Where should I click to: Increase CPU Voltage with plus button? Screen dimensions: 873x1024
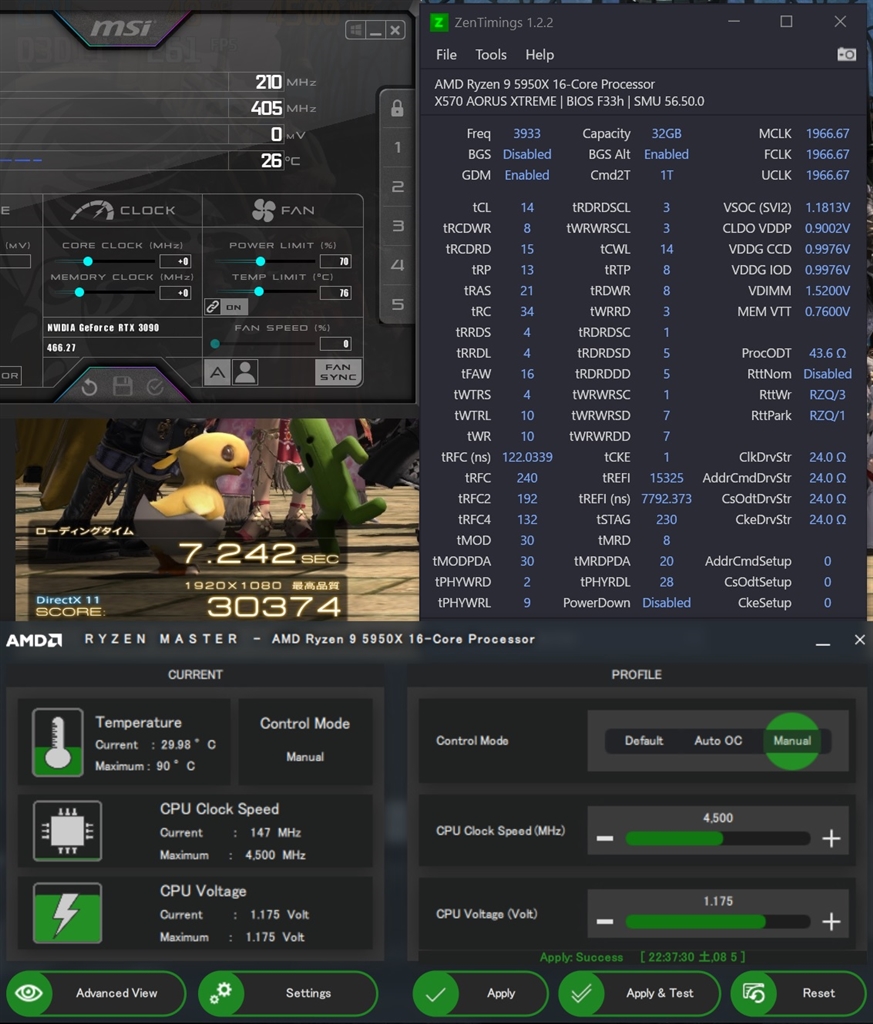[831, 922]
